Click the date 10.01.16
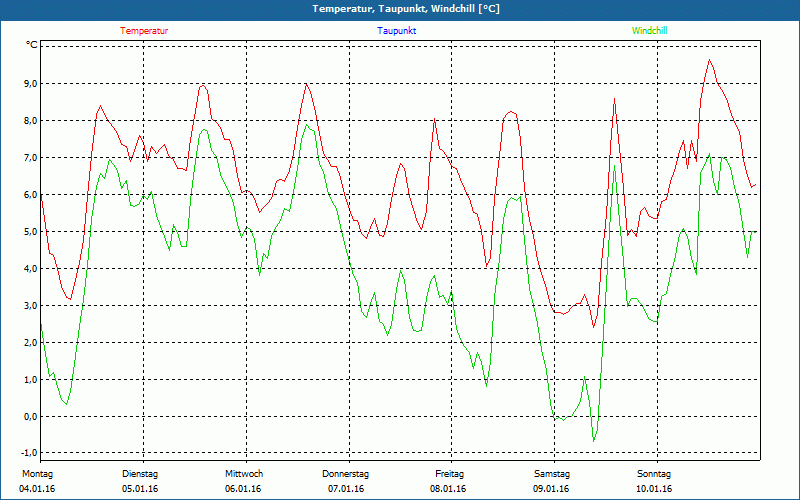Screen dimensions: 800x500 tap(654, 489)
